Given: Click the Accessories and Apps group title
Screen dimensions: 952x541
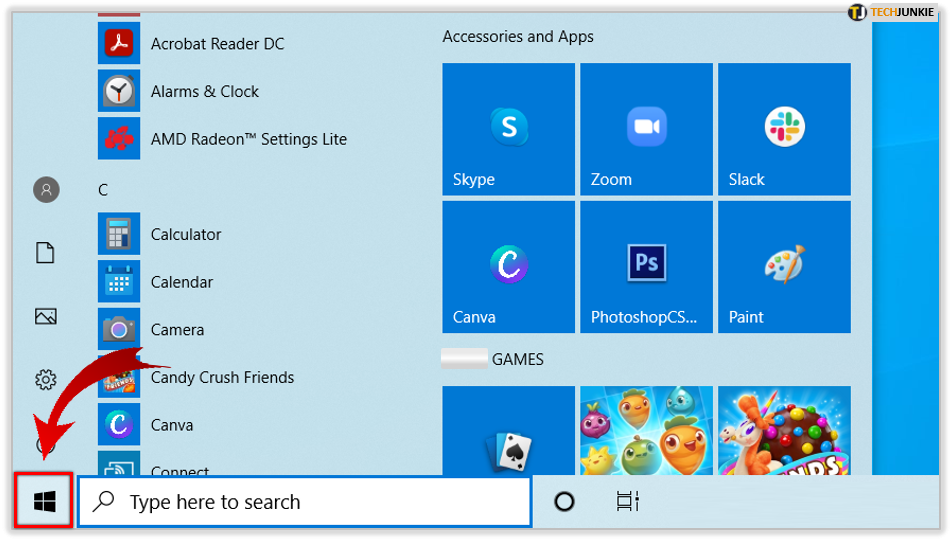Looking at the screenshot, I should click(x=518, y=36).
